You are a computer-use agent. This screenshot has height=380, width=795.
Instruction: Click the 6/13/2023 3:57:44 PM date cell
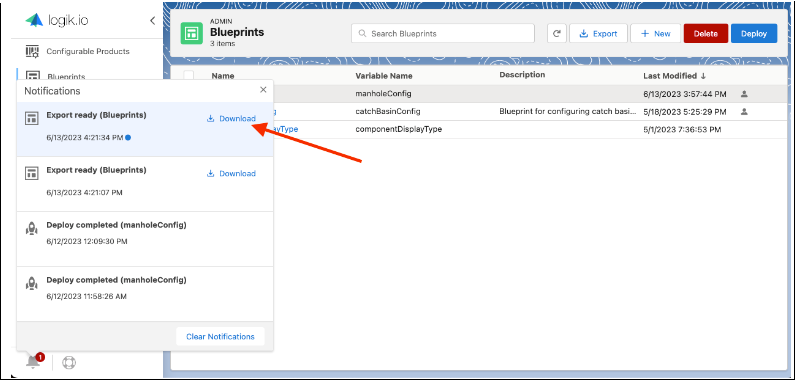684,94
